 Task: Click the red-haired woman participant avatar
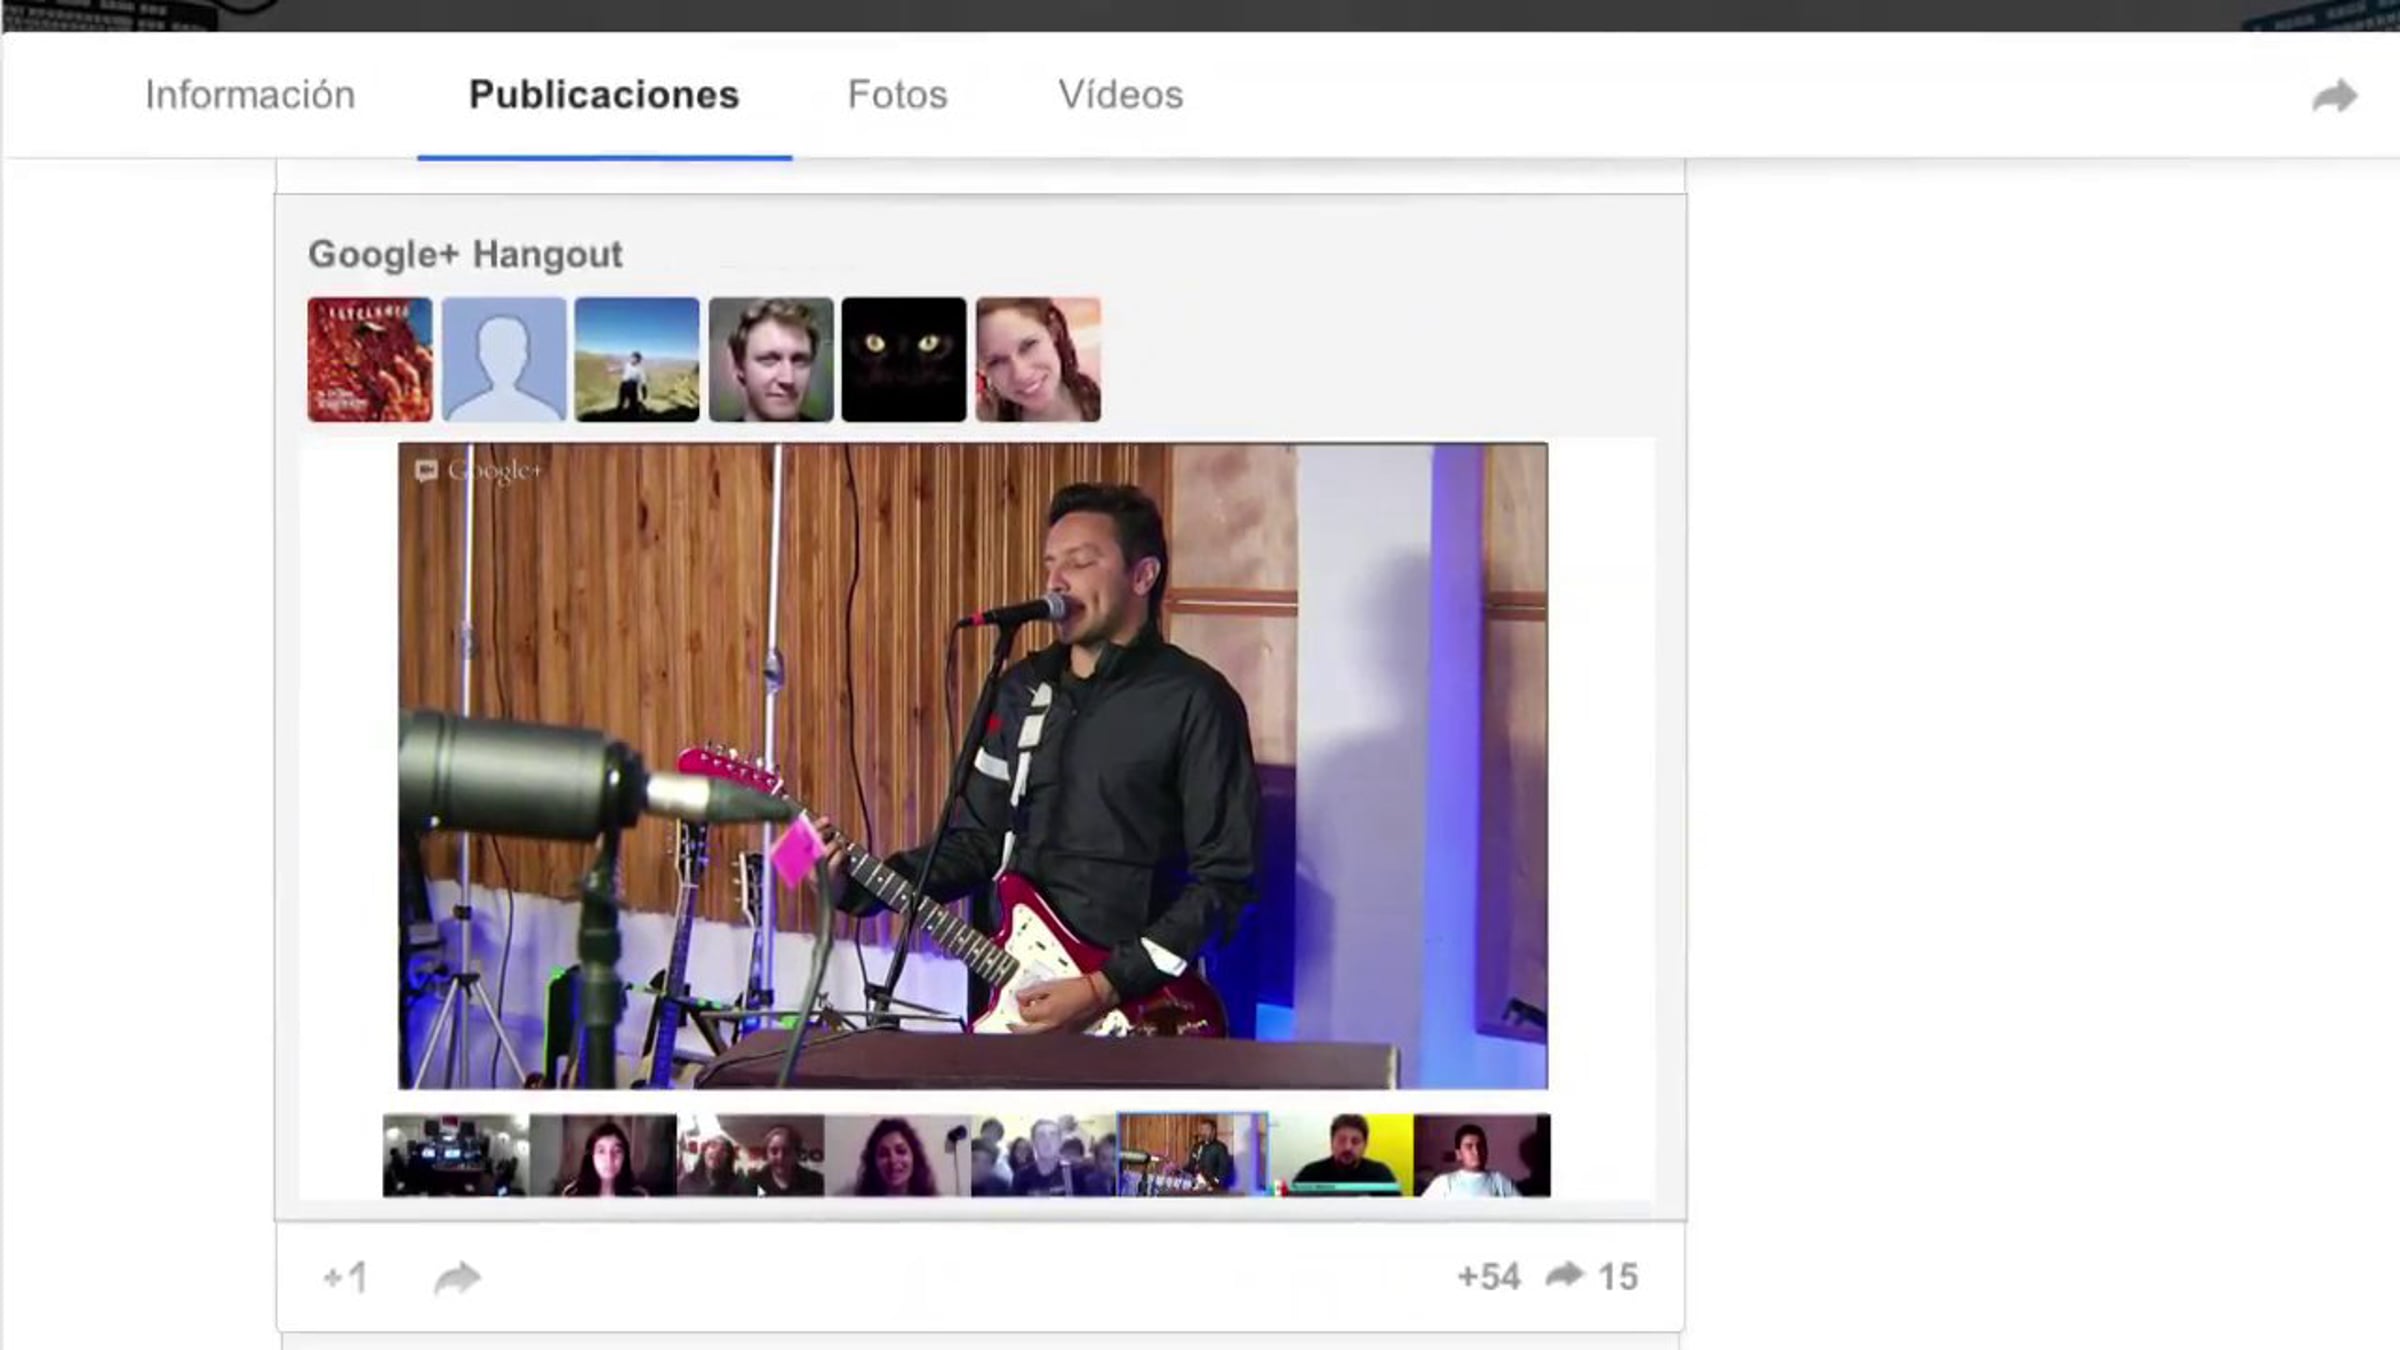point(1038,359)
